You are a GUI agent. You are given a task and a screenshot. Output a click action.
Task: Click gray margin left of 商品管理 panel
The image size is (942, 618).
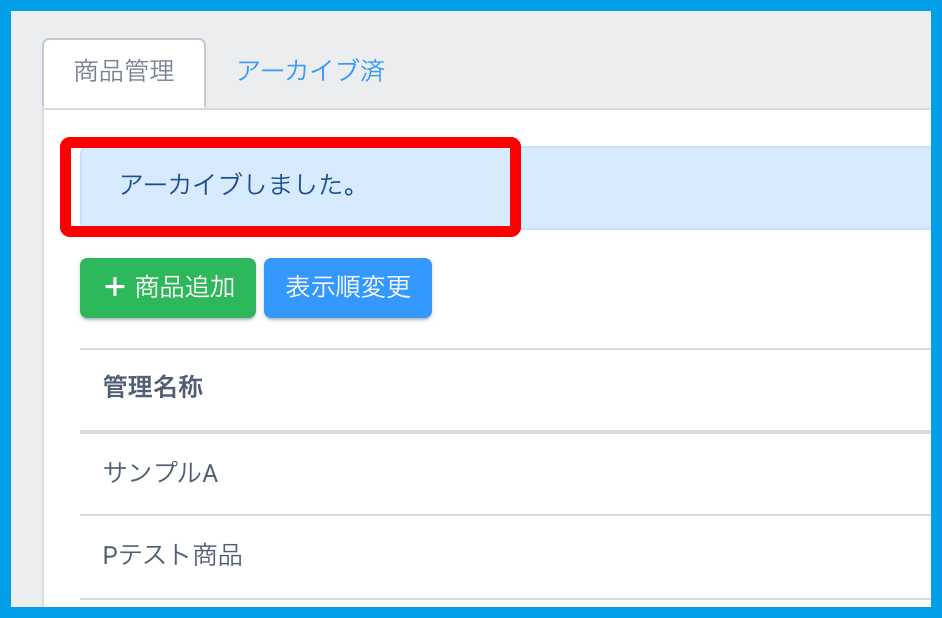(26, 350)
